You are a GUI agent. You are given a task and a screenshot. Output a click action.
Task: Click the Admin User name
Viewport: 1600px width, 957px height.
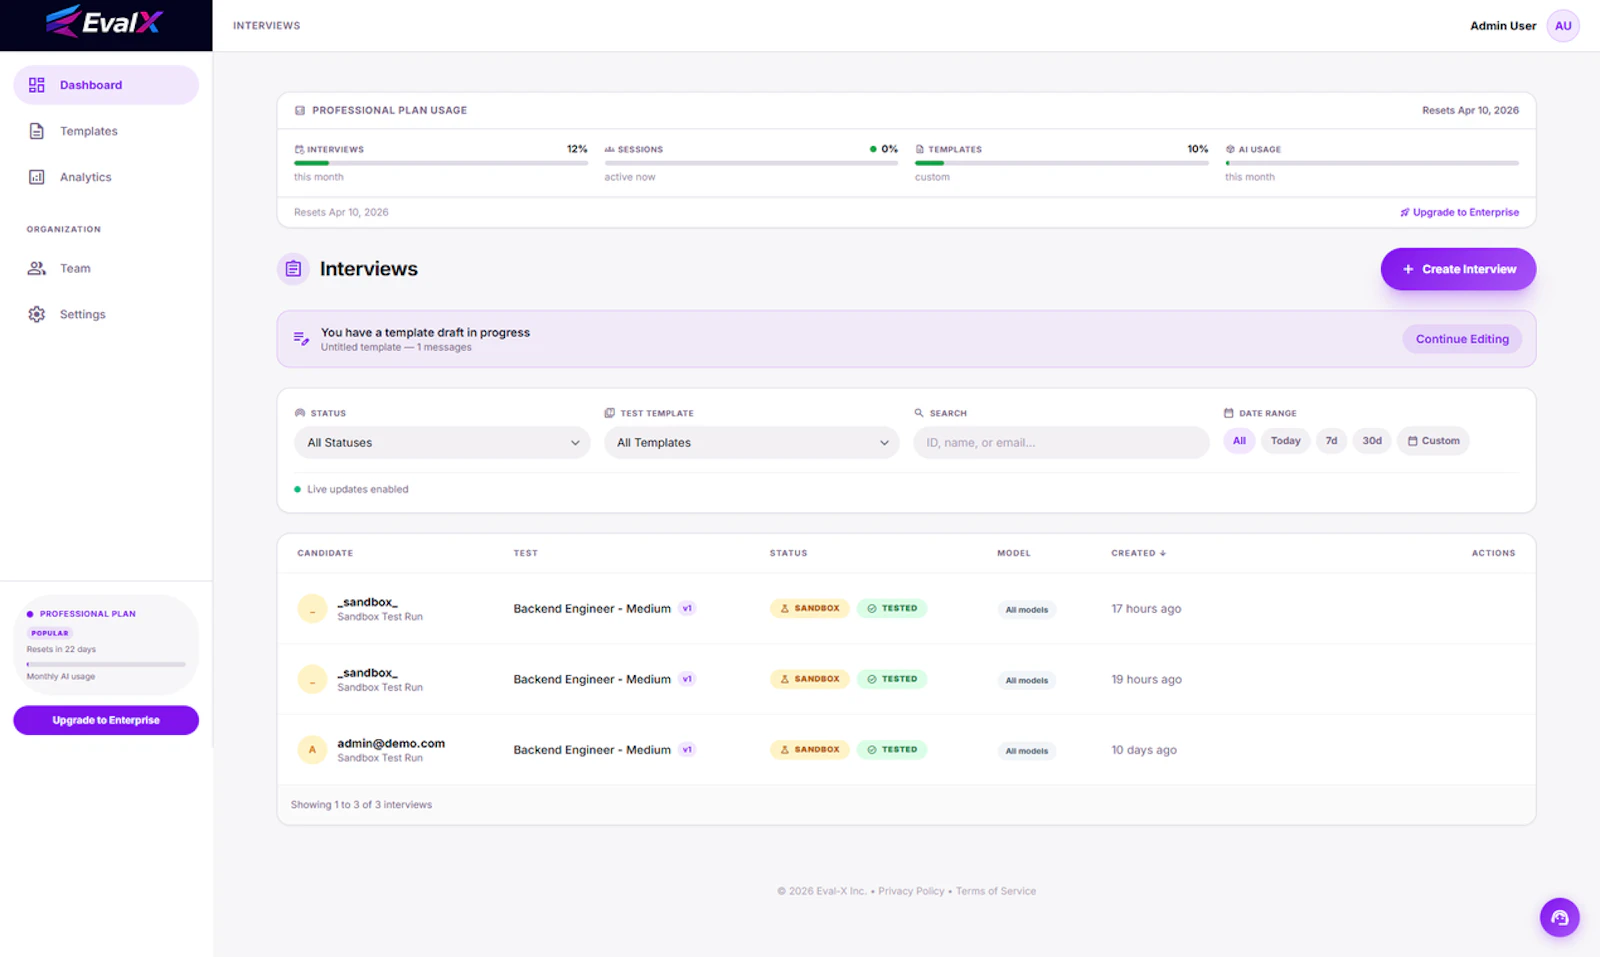coord(1503,26)
